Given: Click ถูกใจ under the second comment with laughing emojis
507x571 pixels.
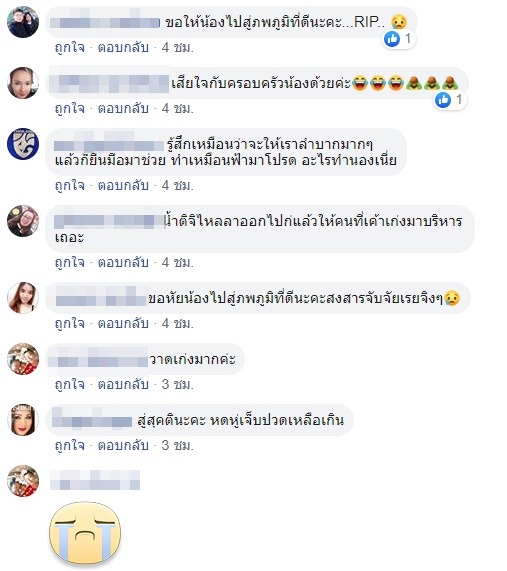Looking at the screenshot, I should pos(70,109).
